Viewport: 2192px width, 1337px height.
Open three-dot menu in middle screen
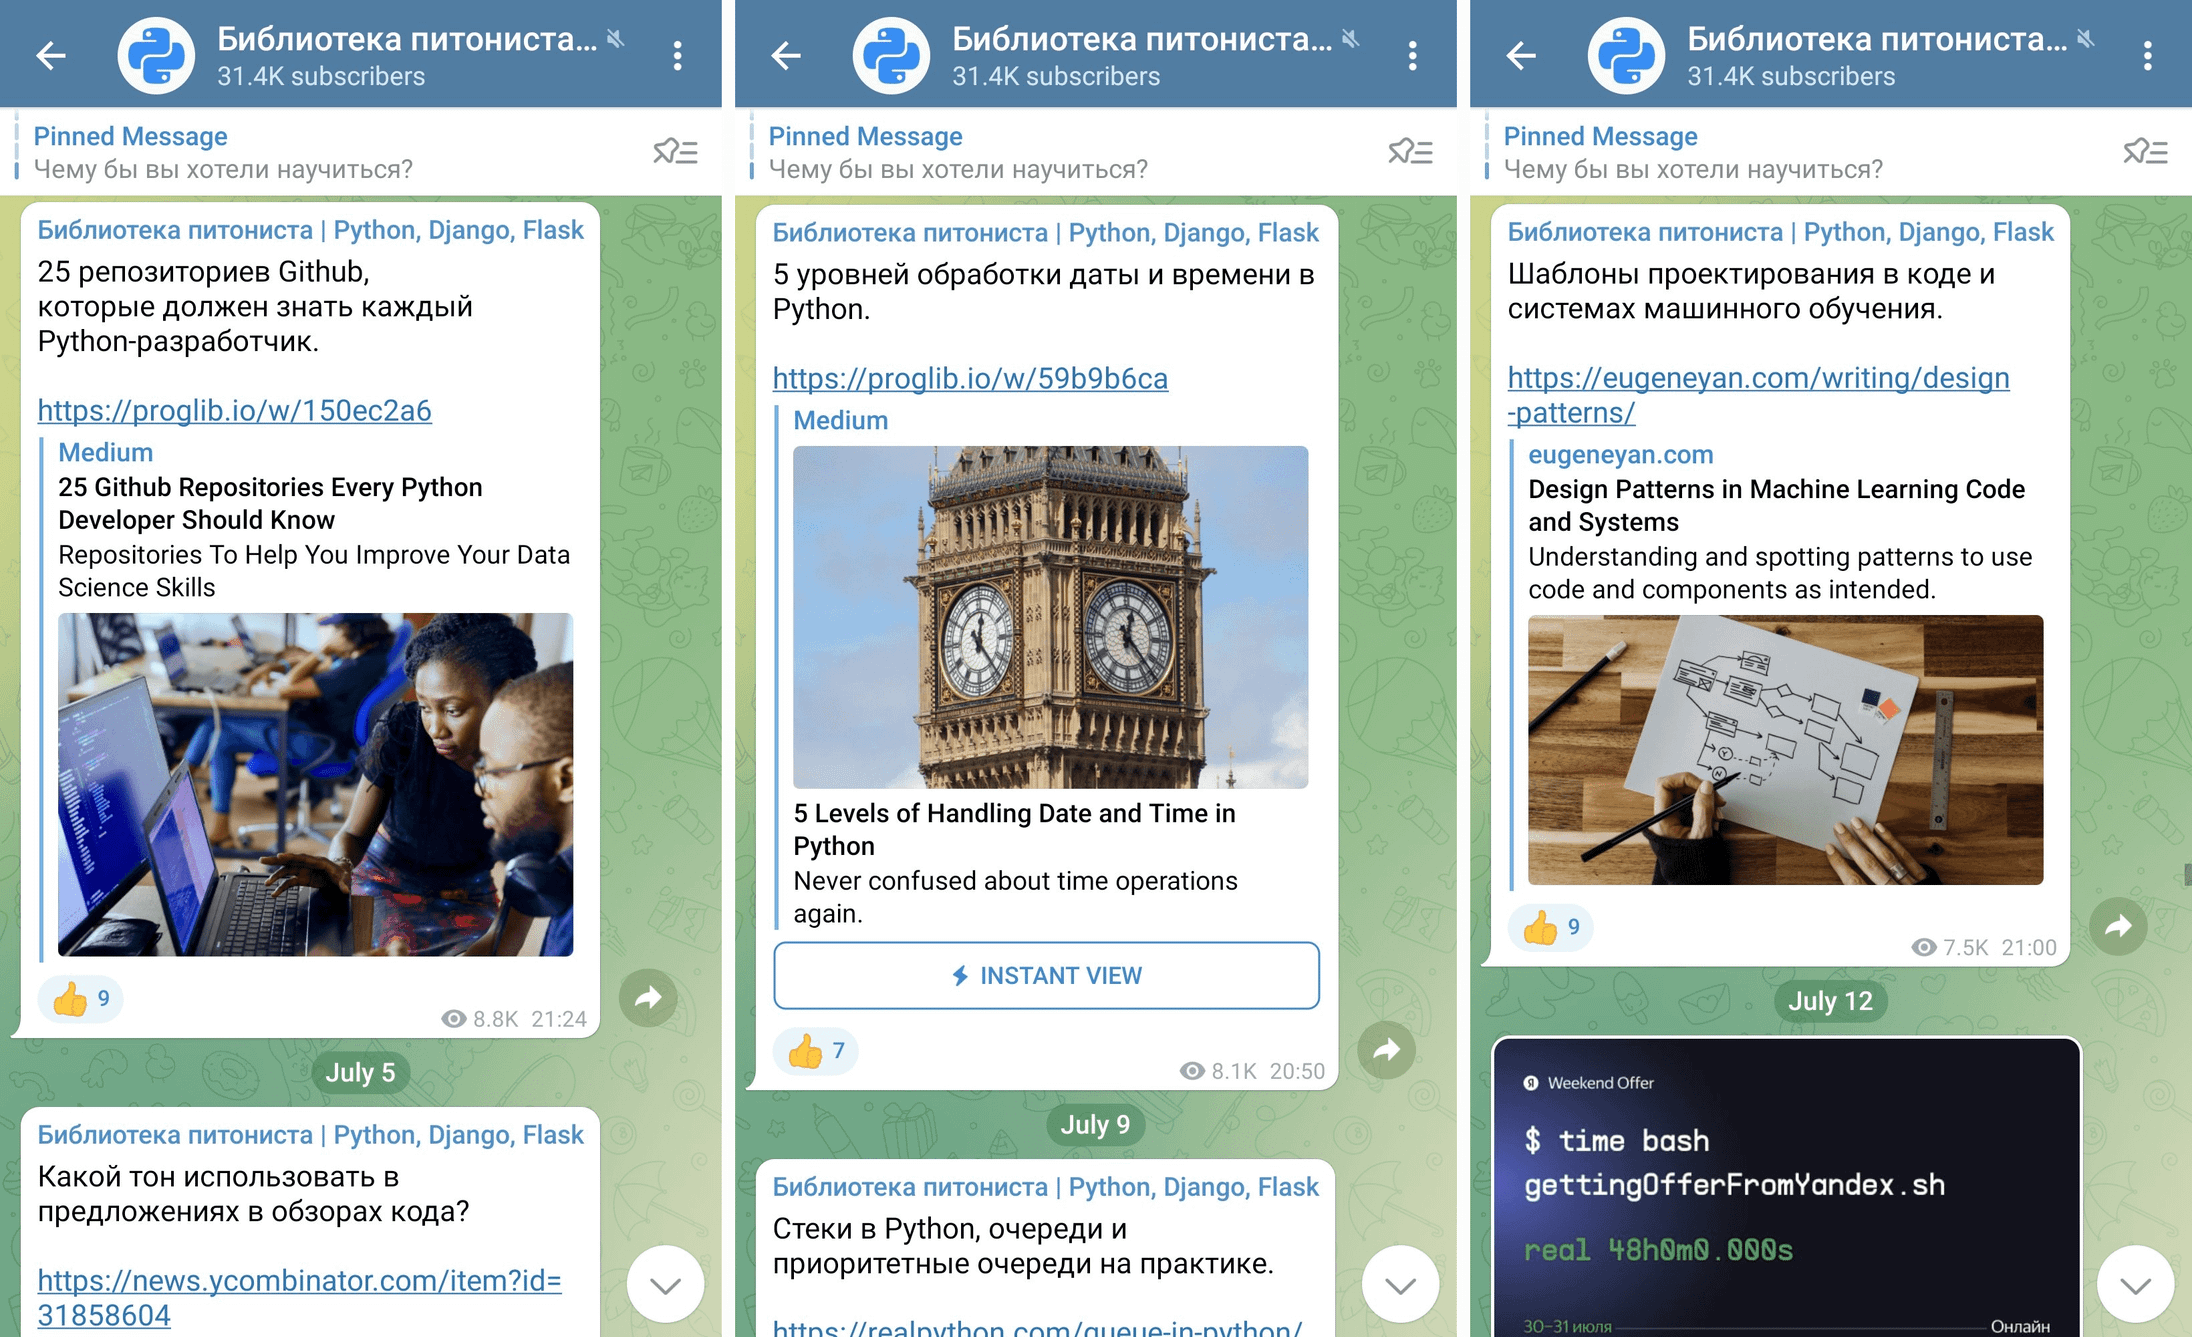point(1413,55)
